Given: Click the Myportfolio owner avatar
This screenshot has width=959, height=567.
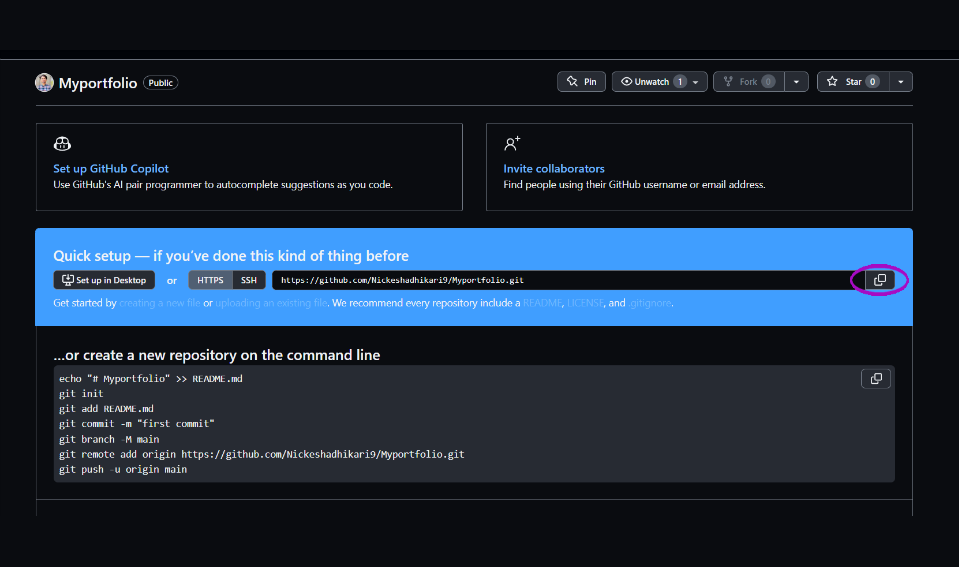Looking at the screenshot, I should 44,83.
